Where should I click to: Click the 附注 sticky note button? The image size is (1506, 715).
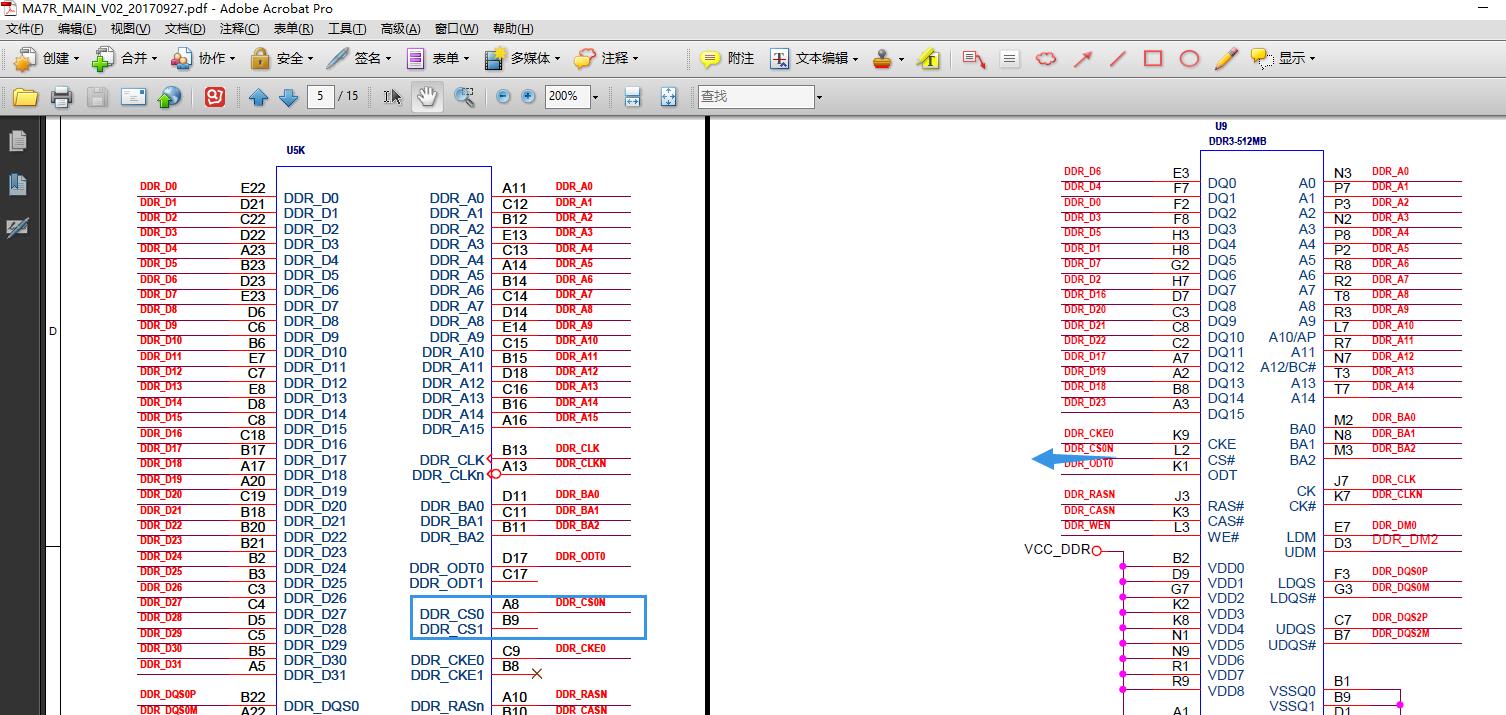[727, 58]
